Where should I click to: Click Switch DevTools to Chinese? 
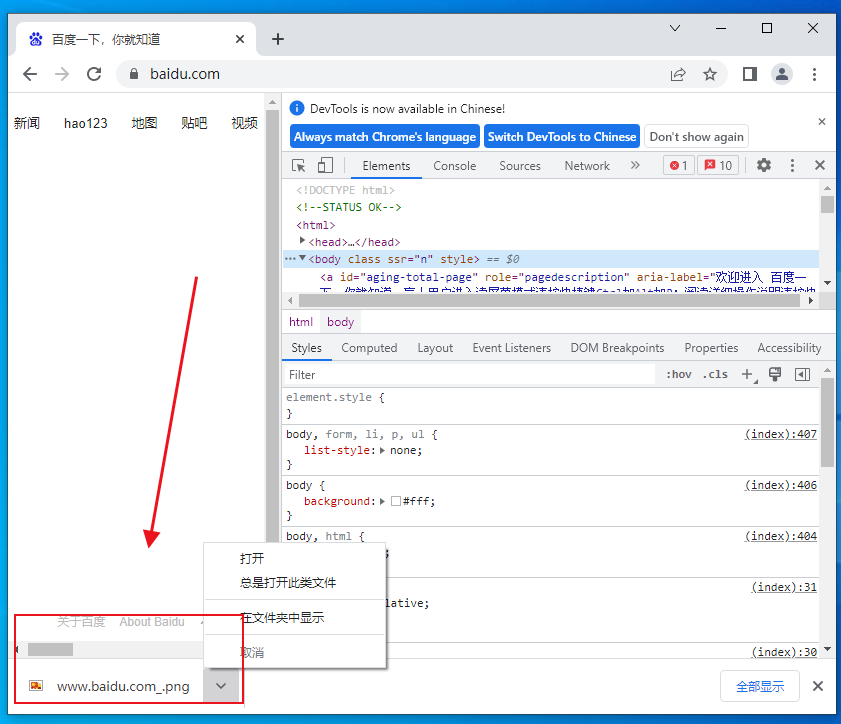pos(562,137)
